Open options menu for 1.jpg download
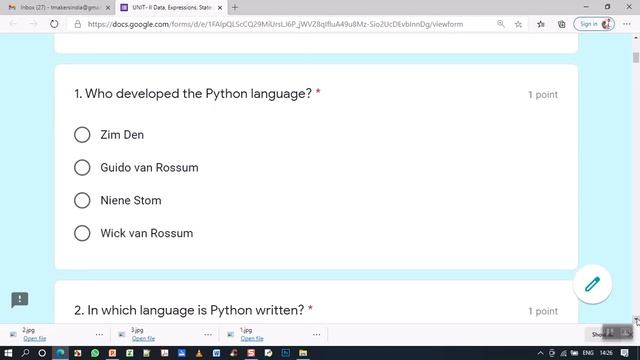 pyautogui.click(x=316, y=334)
